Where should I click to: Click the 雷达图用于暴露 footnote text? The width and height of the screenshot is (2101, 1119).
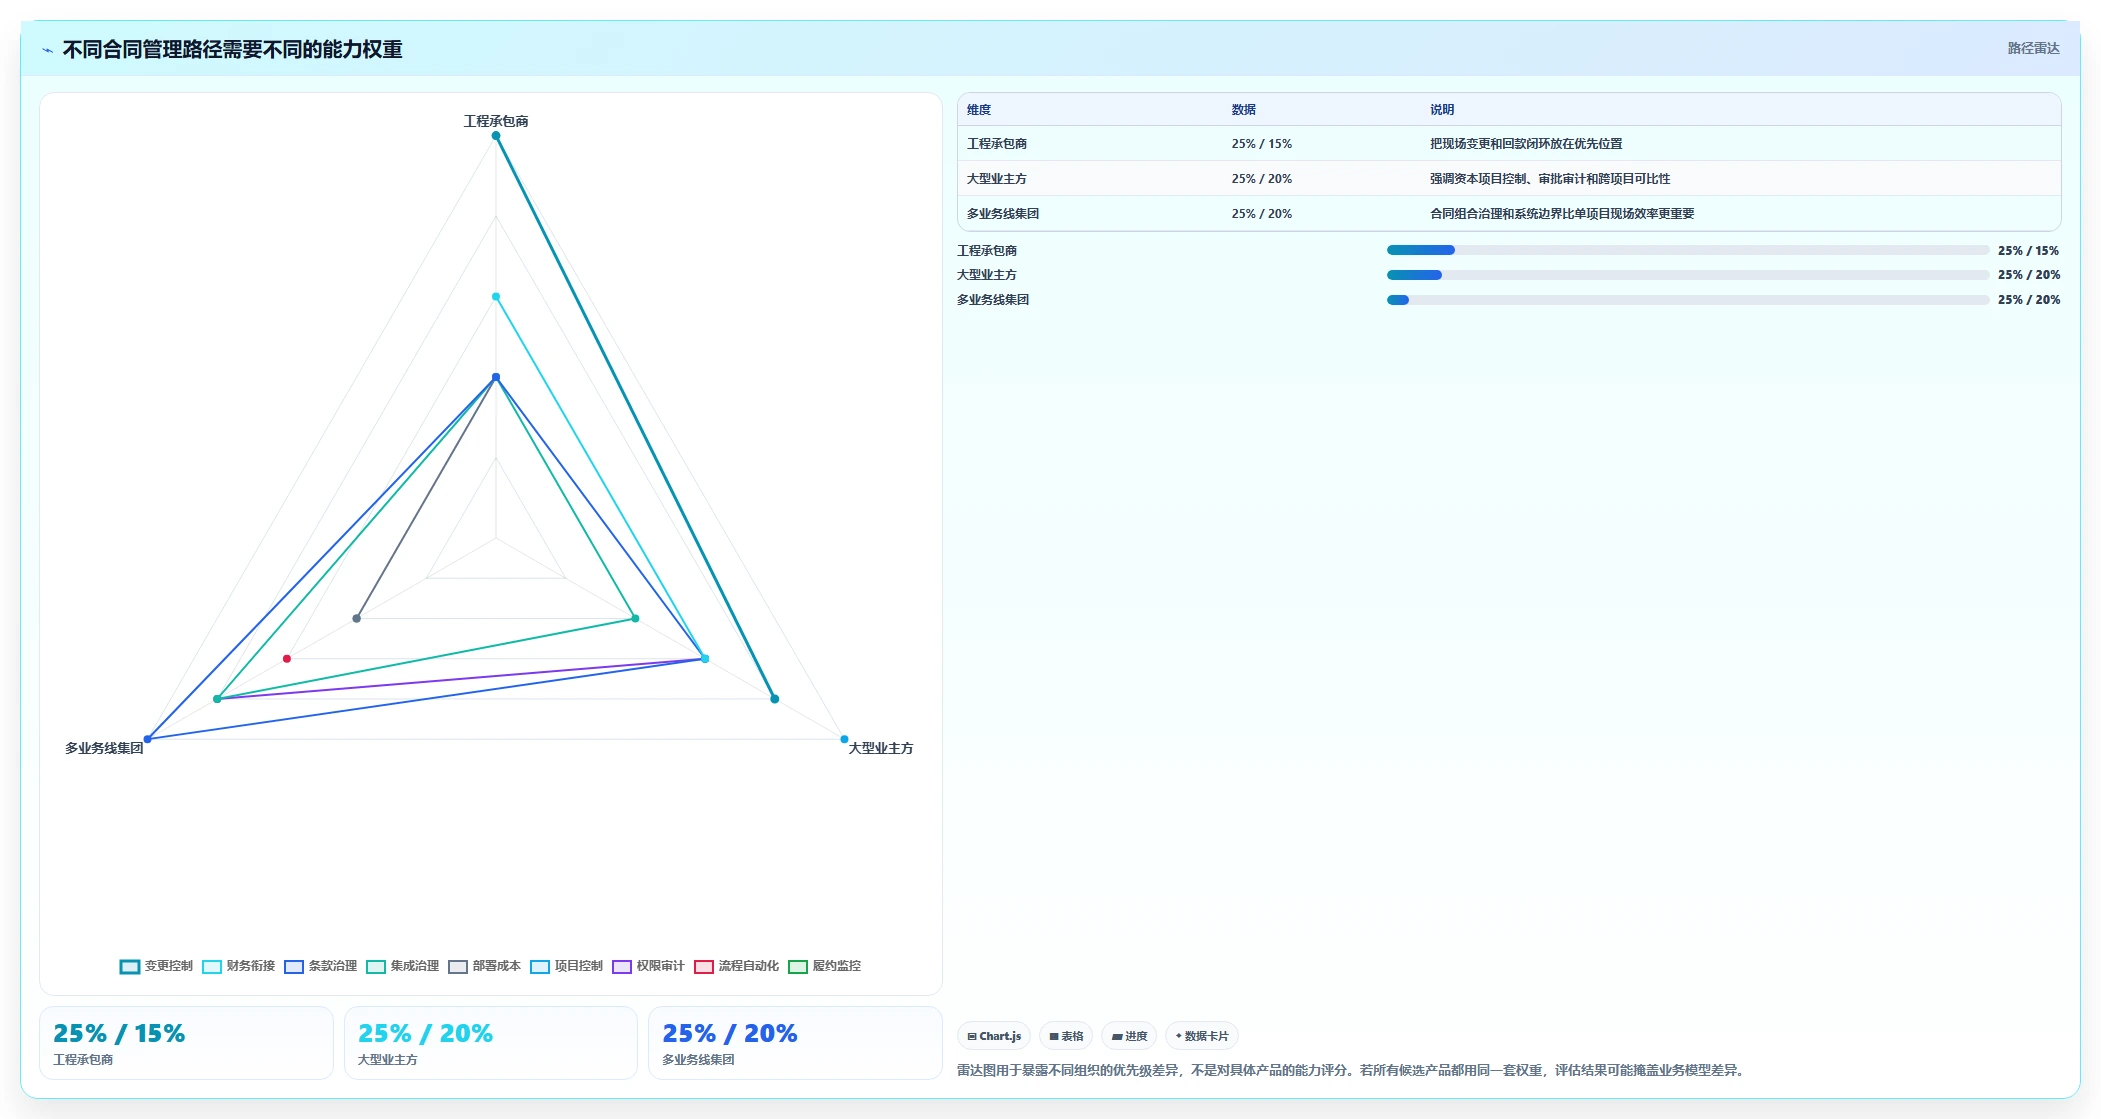pyautogui.click(x=1351, y=1070)
